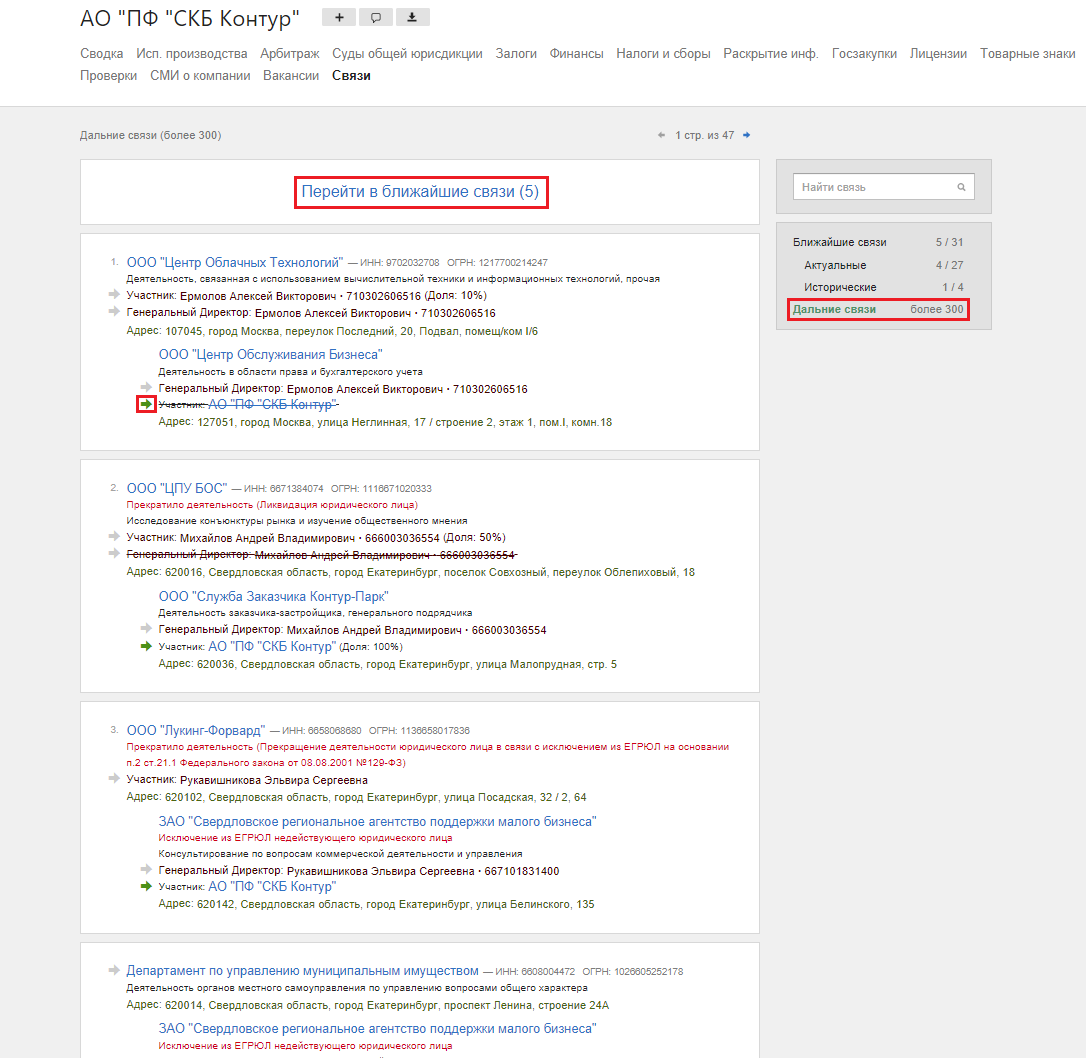Go to previous page with left arrow
This screenshot has height=1058, width=1086.
(x=661, y=135)
